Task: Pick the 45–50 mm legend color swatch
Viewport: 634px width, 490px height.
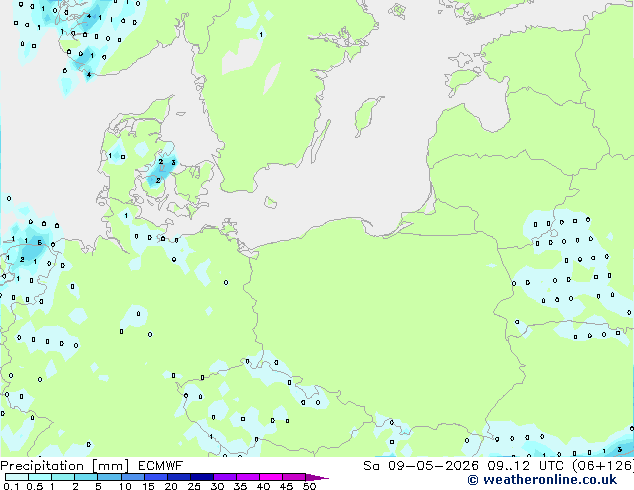Action: (x=294, y=477)
